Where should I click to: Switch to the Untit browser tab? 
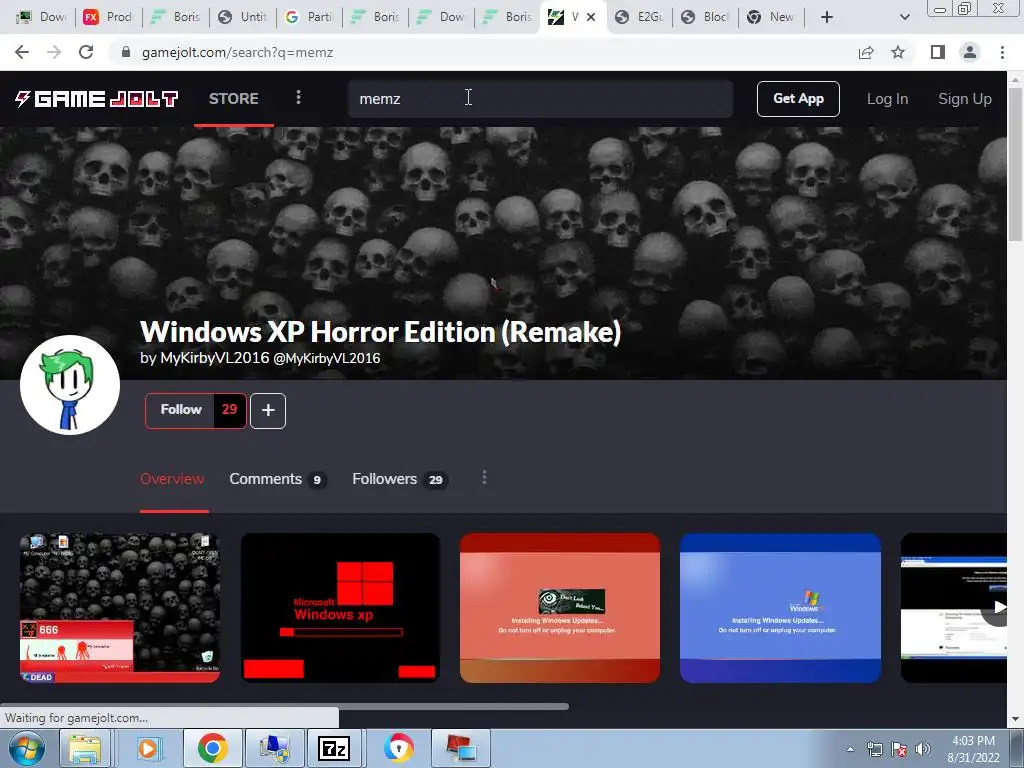point(243,17)
